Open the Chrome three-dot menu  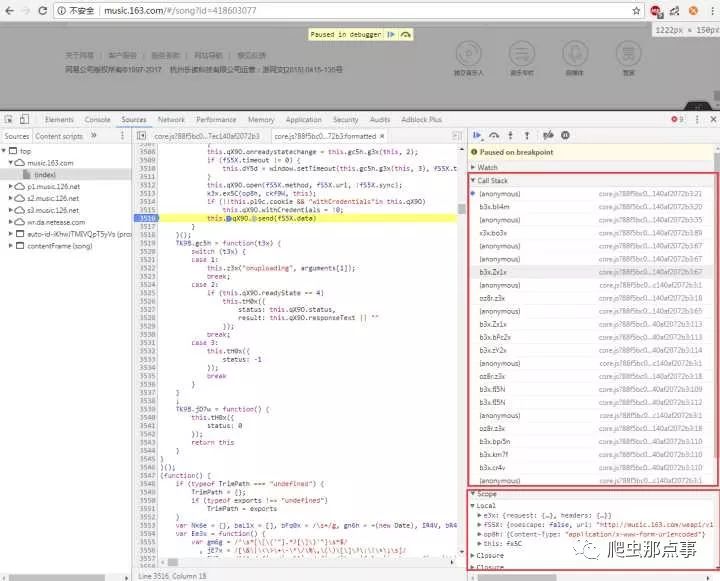coord(712,11)
